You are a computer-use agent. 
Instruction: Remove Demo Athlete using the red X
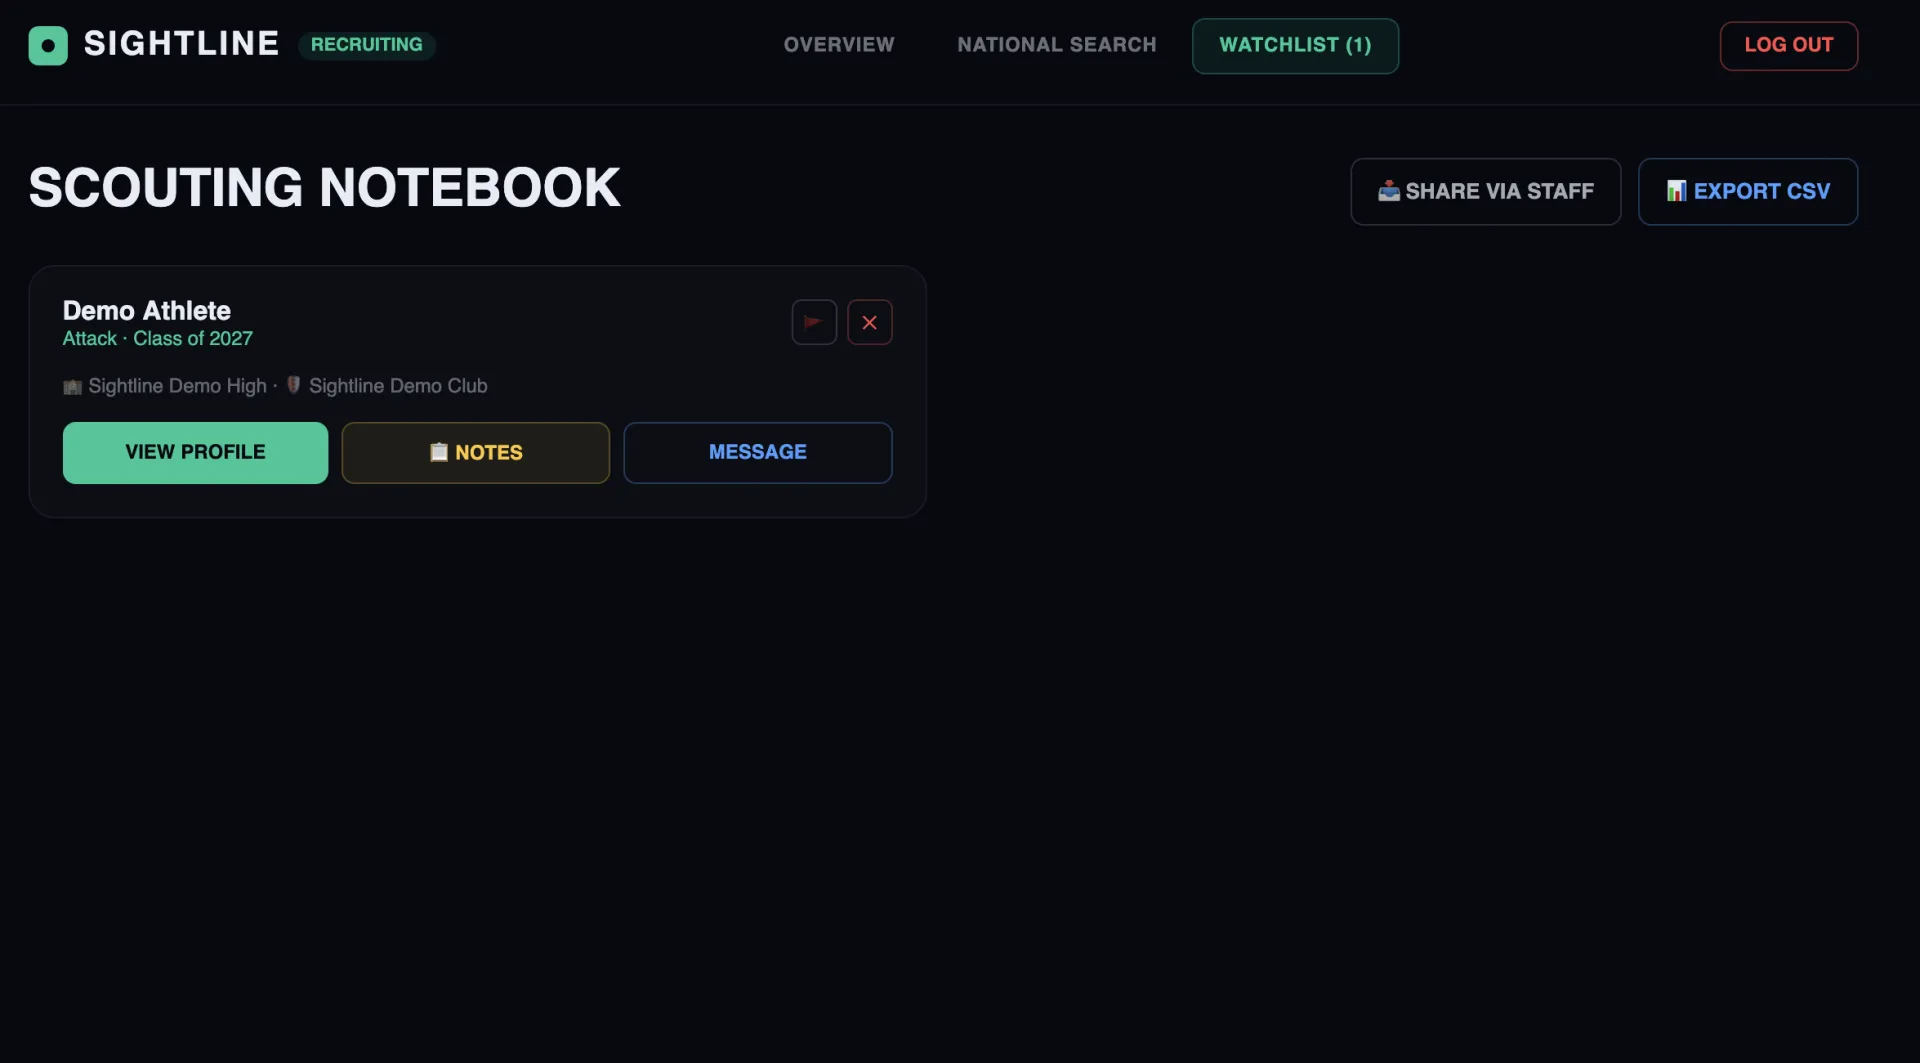(869, 322)
